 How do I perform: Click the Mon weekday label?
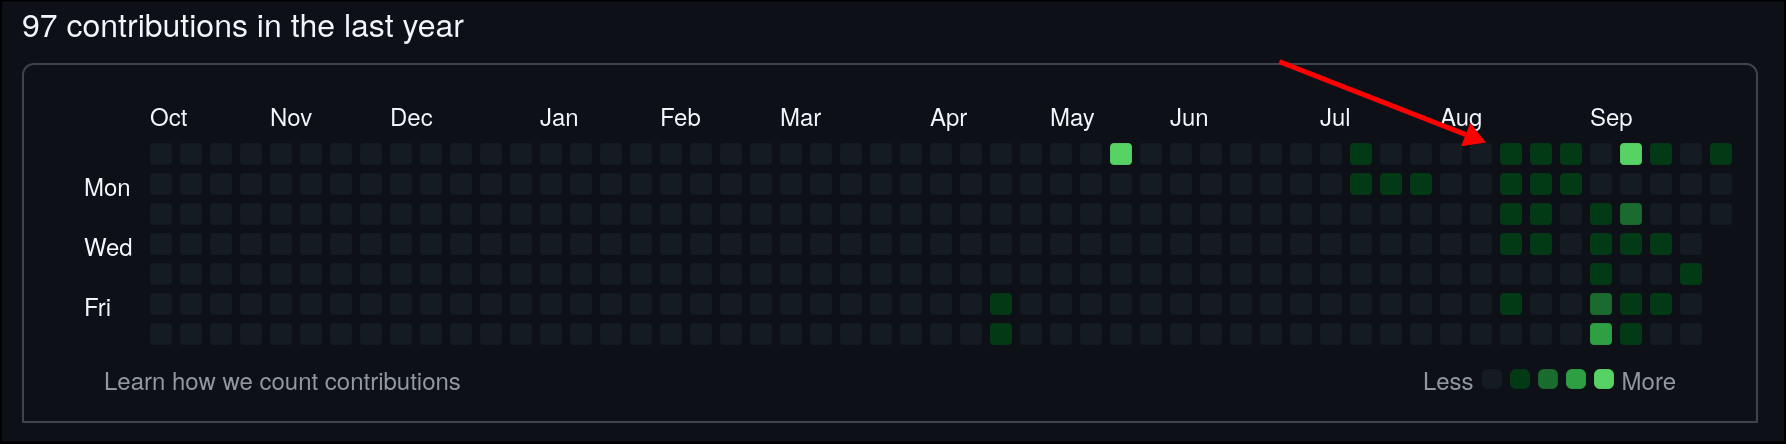[107, 188]
